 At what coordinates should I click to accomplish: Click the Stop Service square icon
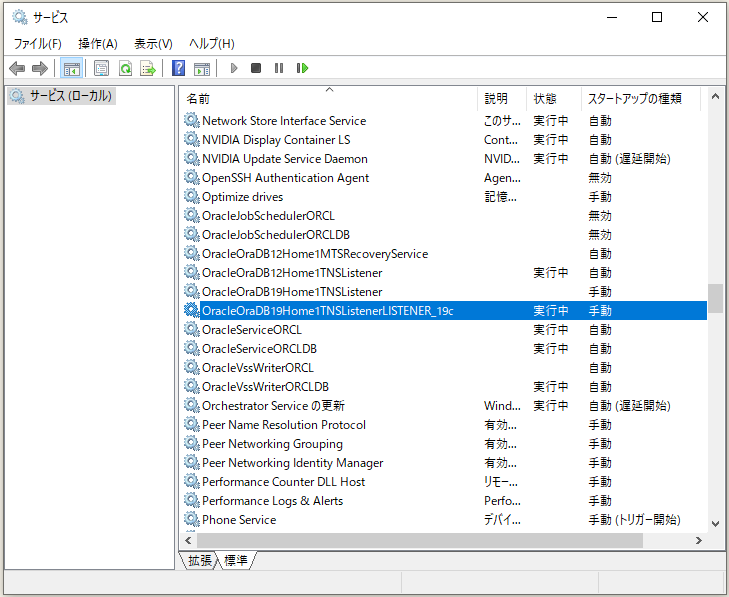tap(256, 68)
